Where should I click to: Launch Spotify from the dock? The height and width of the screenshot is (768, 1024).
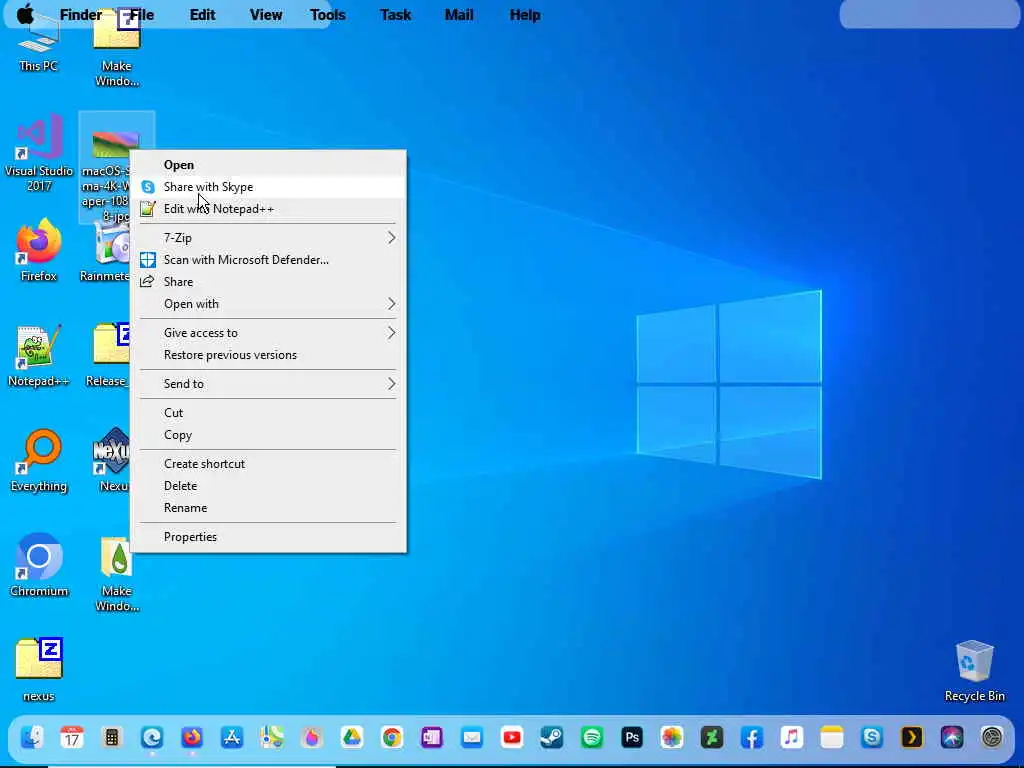[592, 737]
